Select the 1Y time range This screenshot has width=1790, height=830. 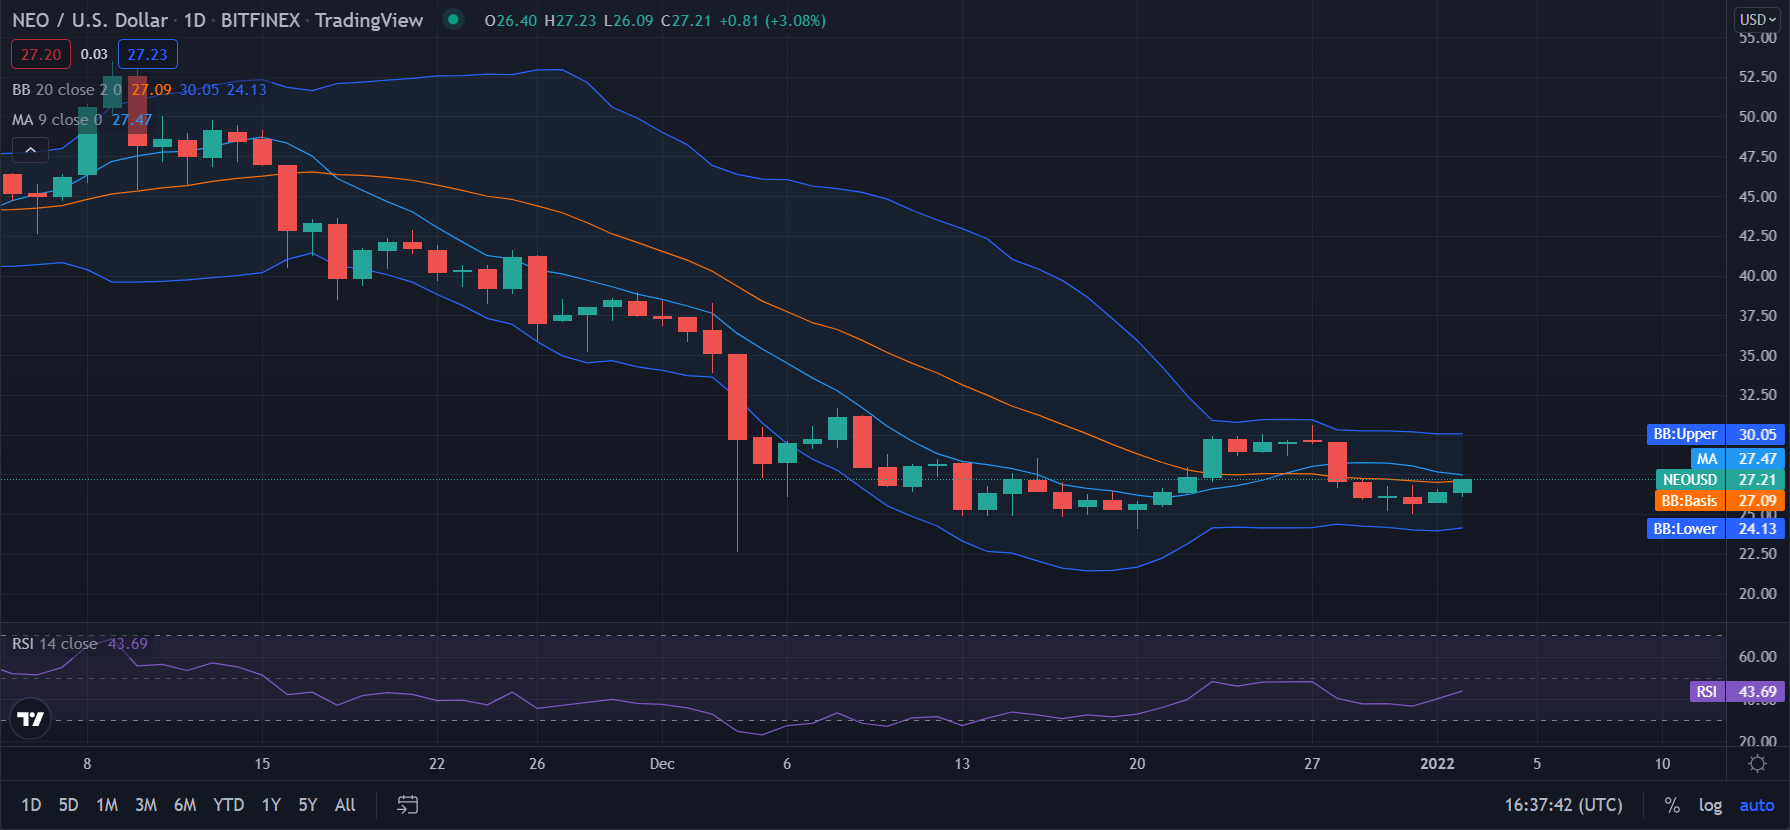[271, 805]
